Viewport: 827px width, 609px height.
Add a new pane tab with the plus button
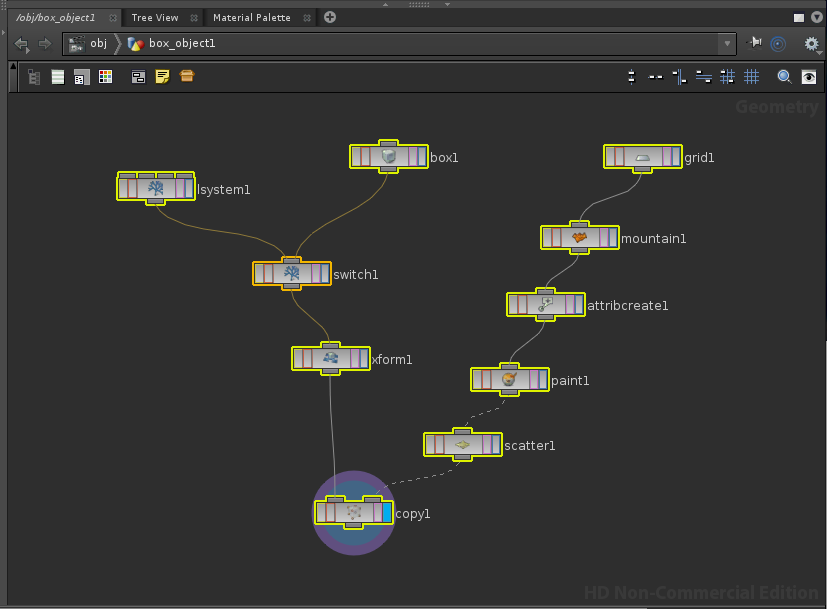(x=328, y=17)
